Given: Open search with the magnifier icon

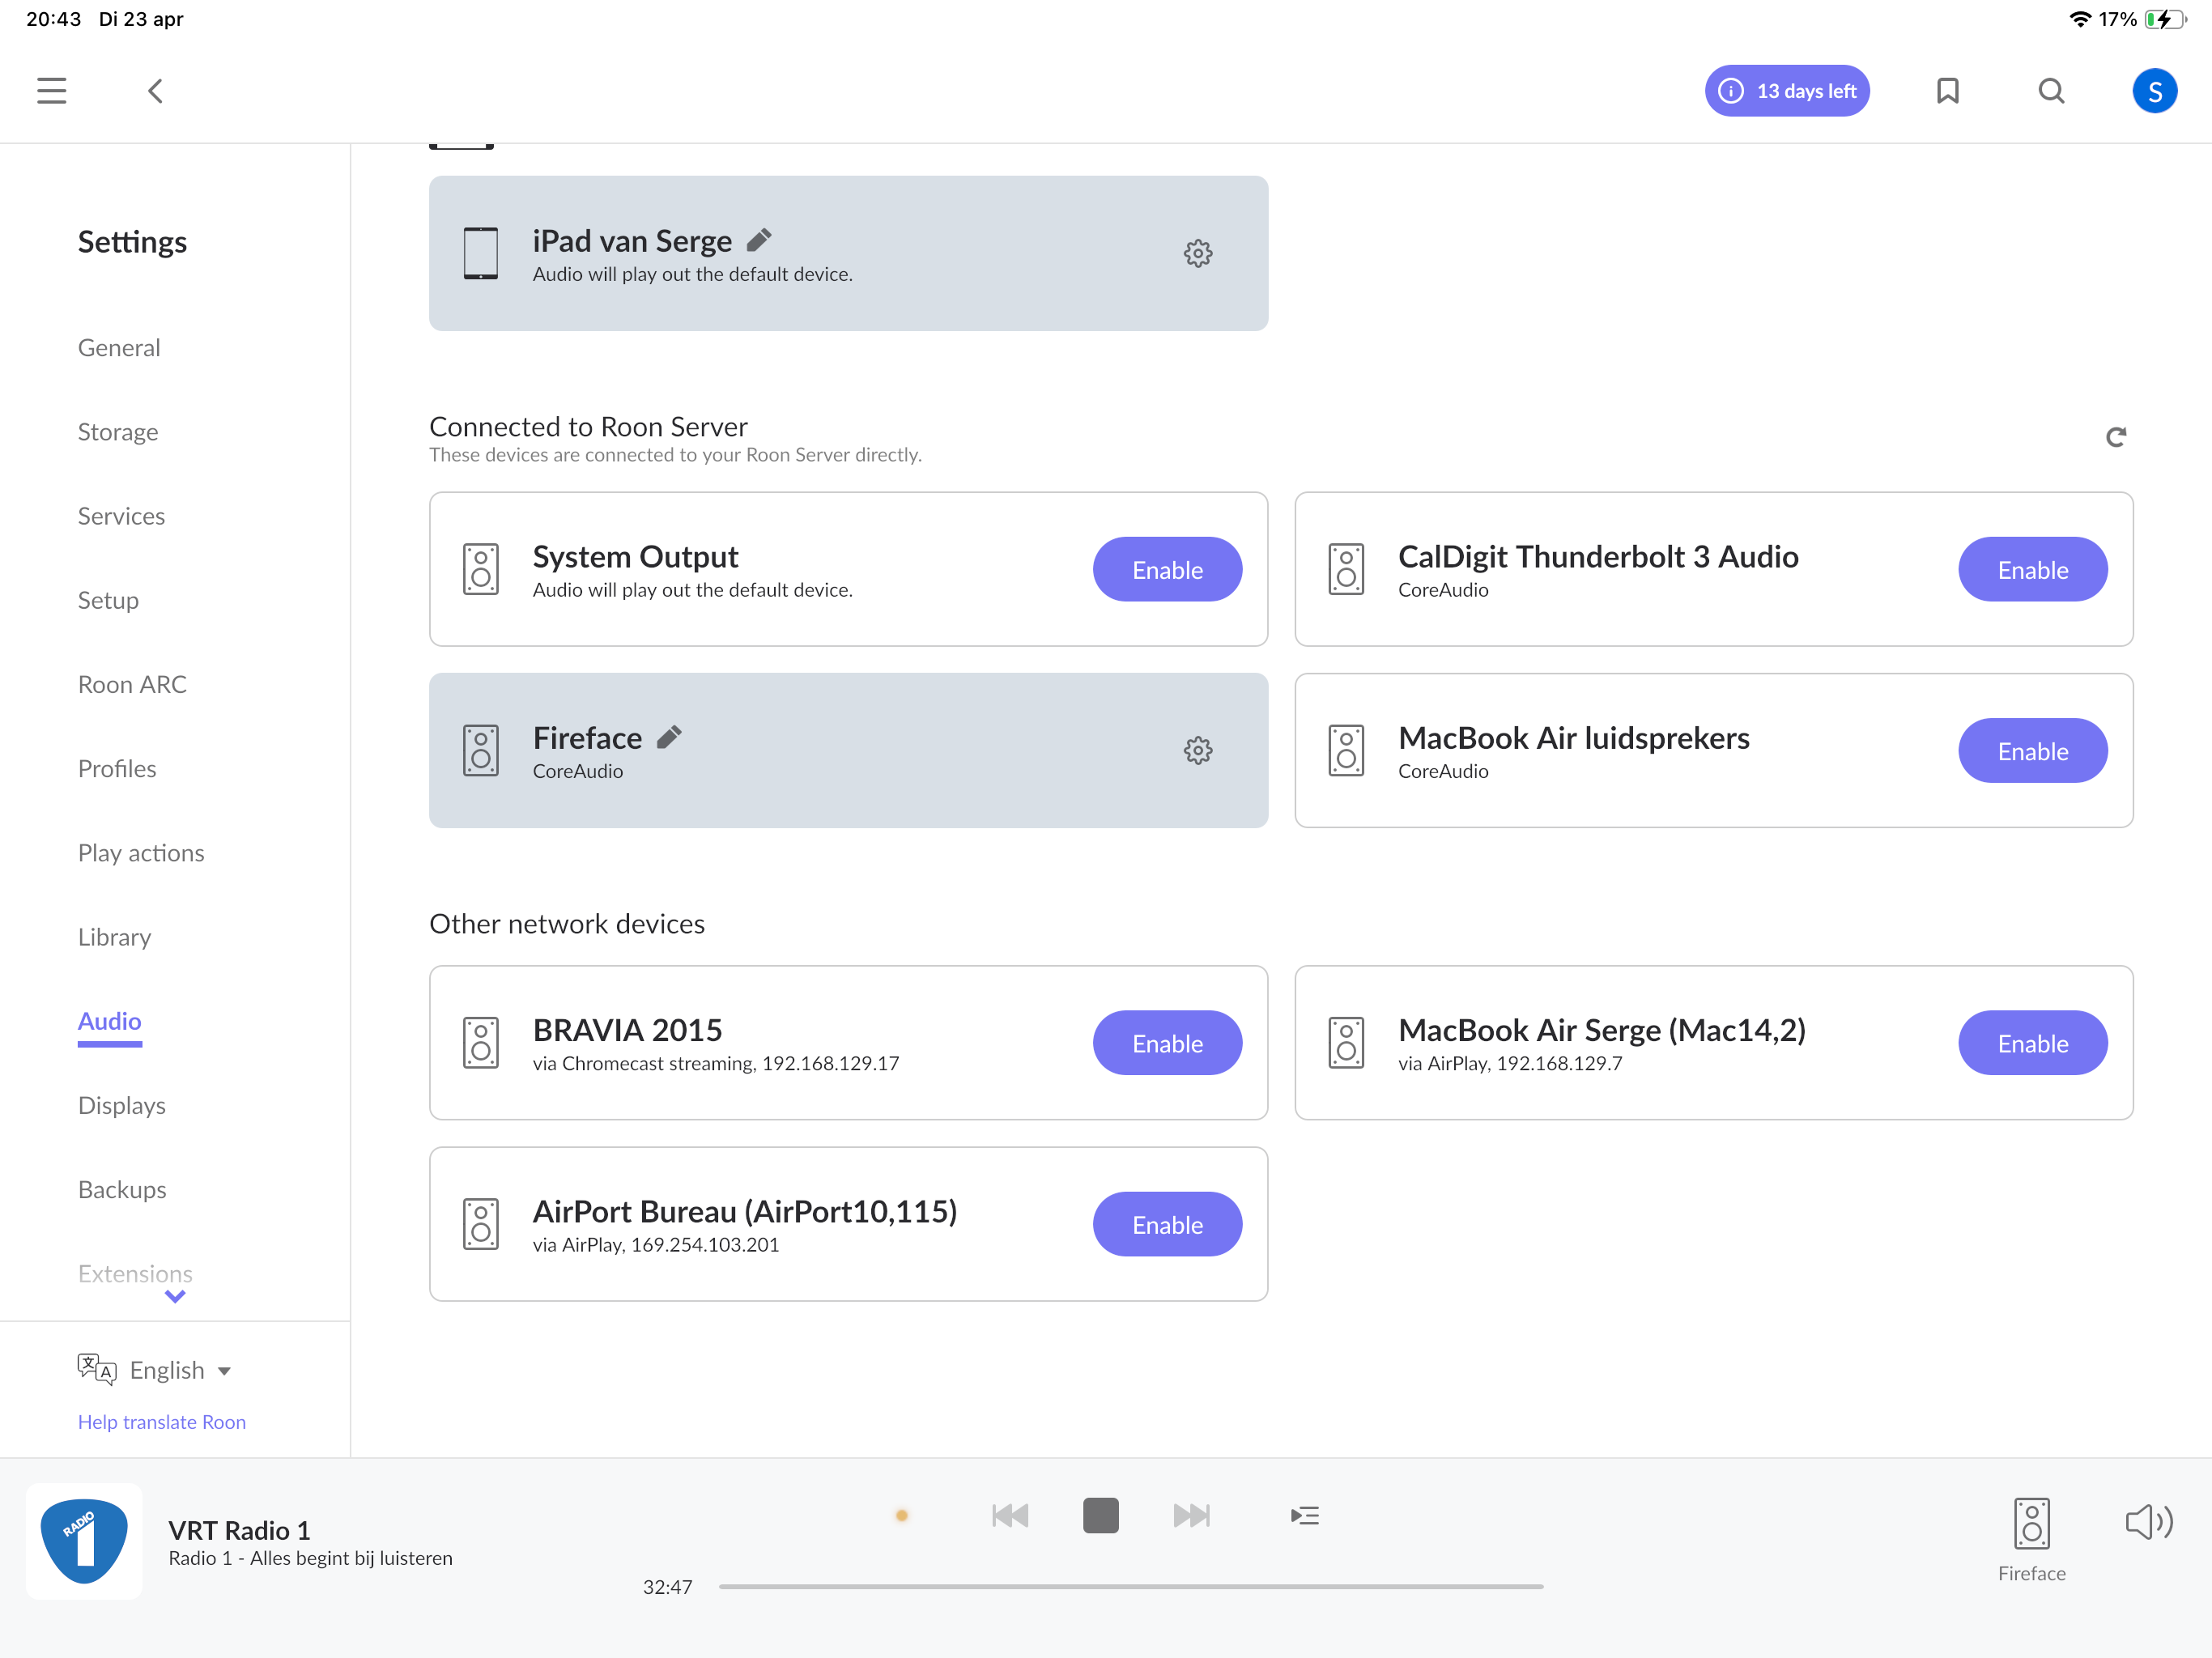Looking at the screenshot, I should point(2051,91).
